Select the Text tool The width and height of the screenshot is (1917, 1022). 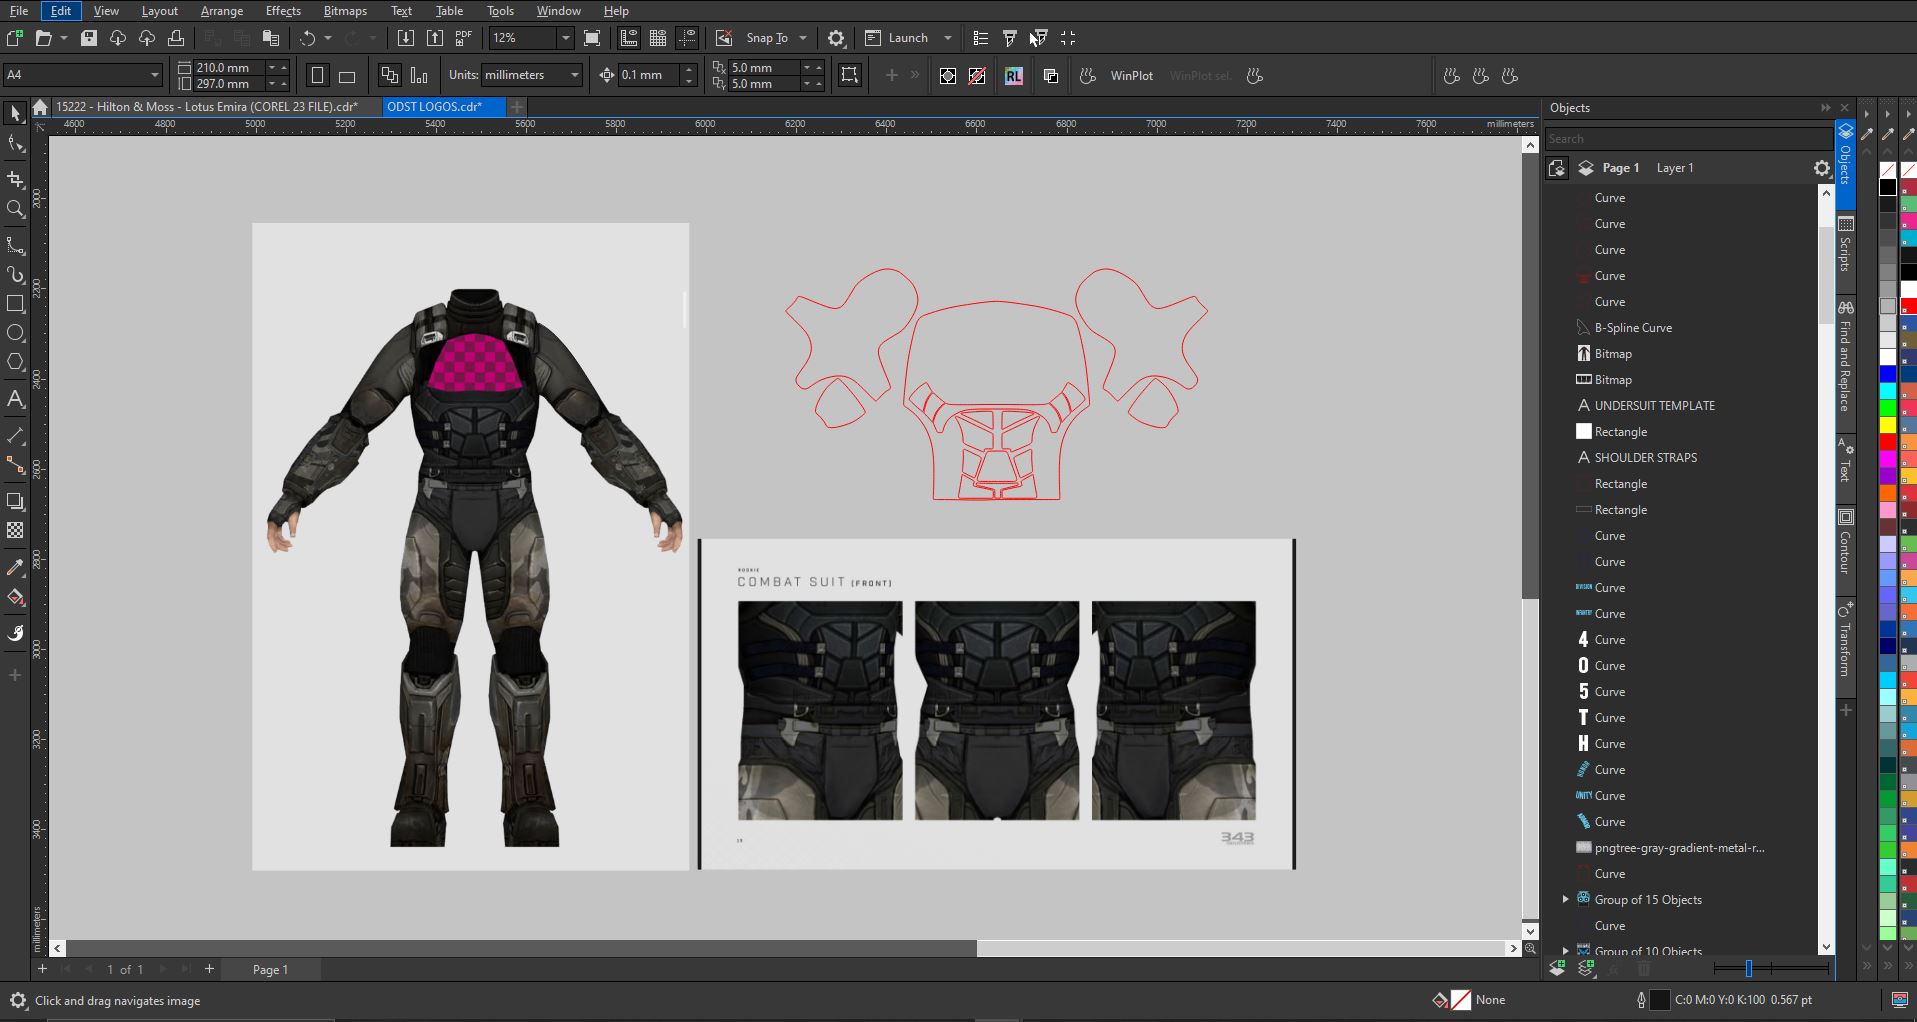pyautogui.click(x=15, y=399)
